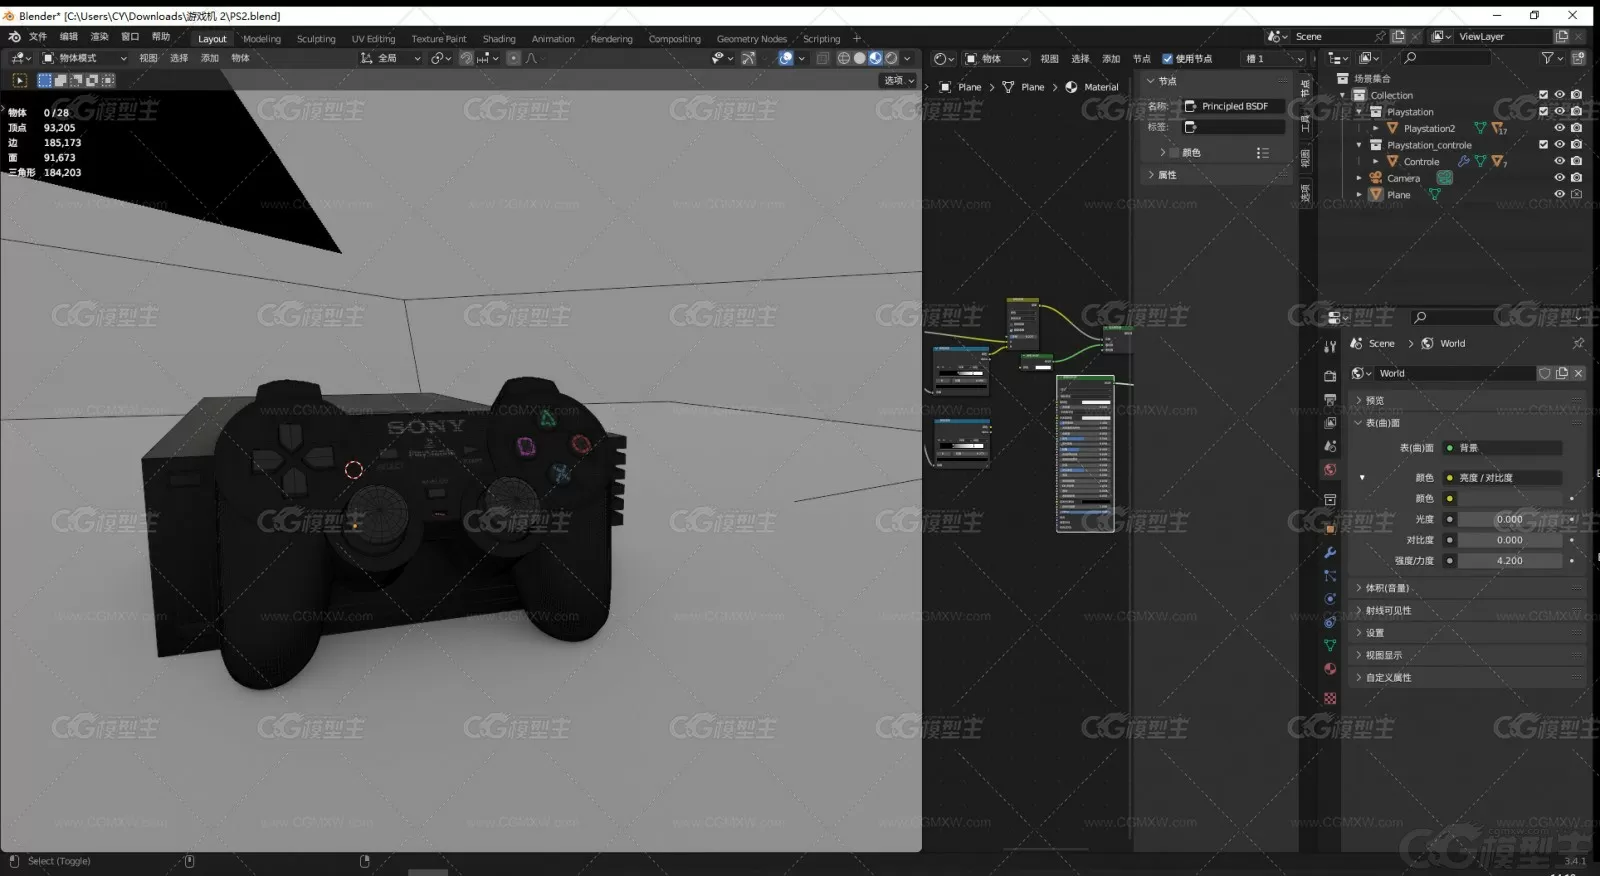
Task: Add new collection in outliner header
Action: point(1579,58)
